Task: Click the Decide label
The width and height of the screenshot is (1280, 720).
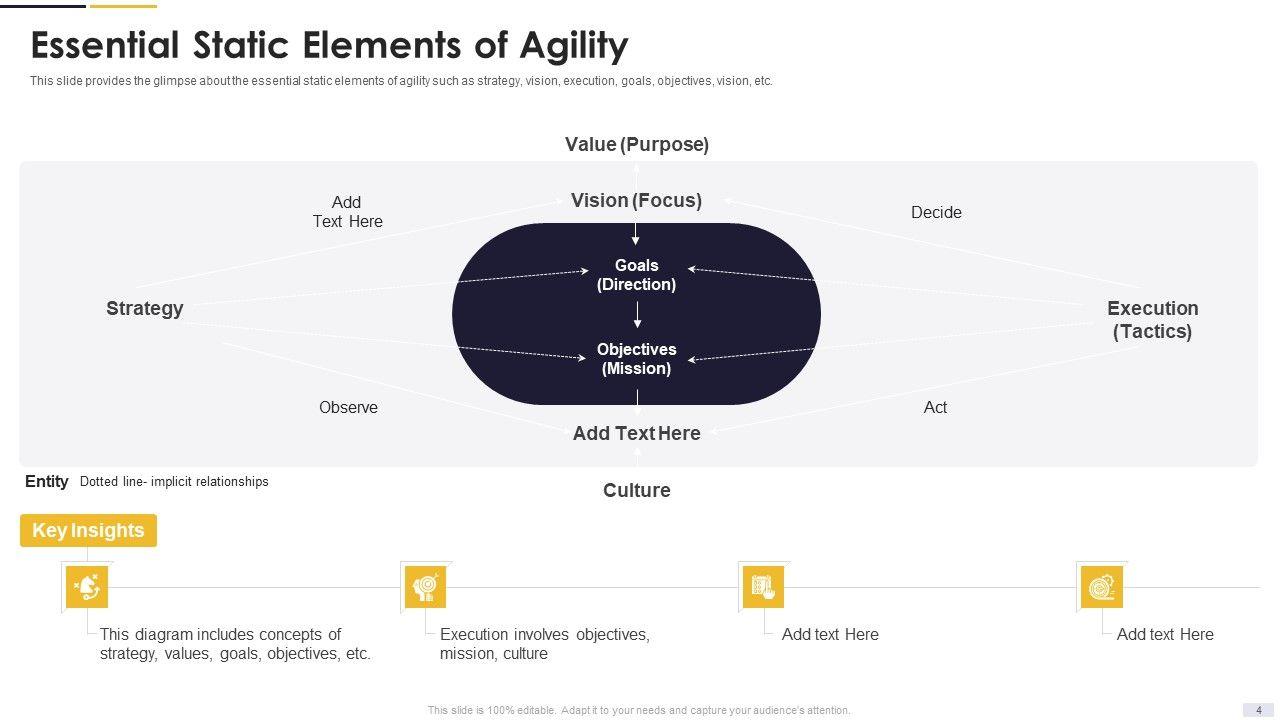Action: (936, 213)
